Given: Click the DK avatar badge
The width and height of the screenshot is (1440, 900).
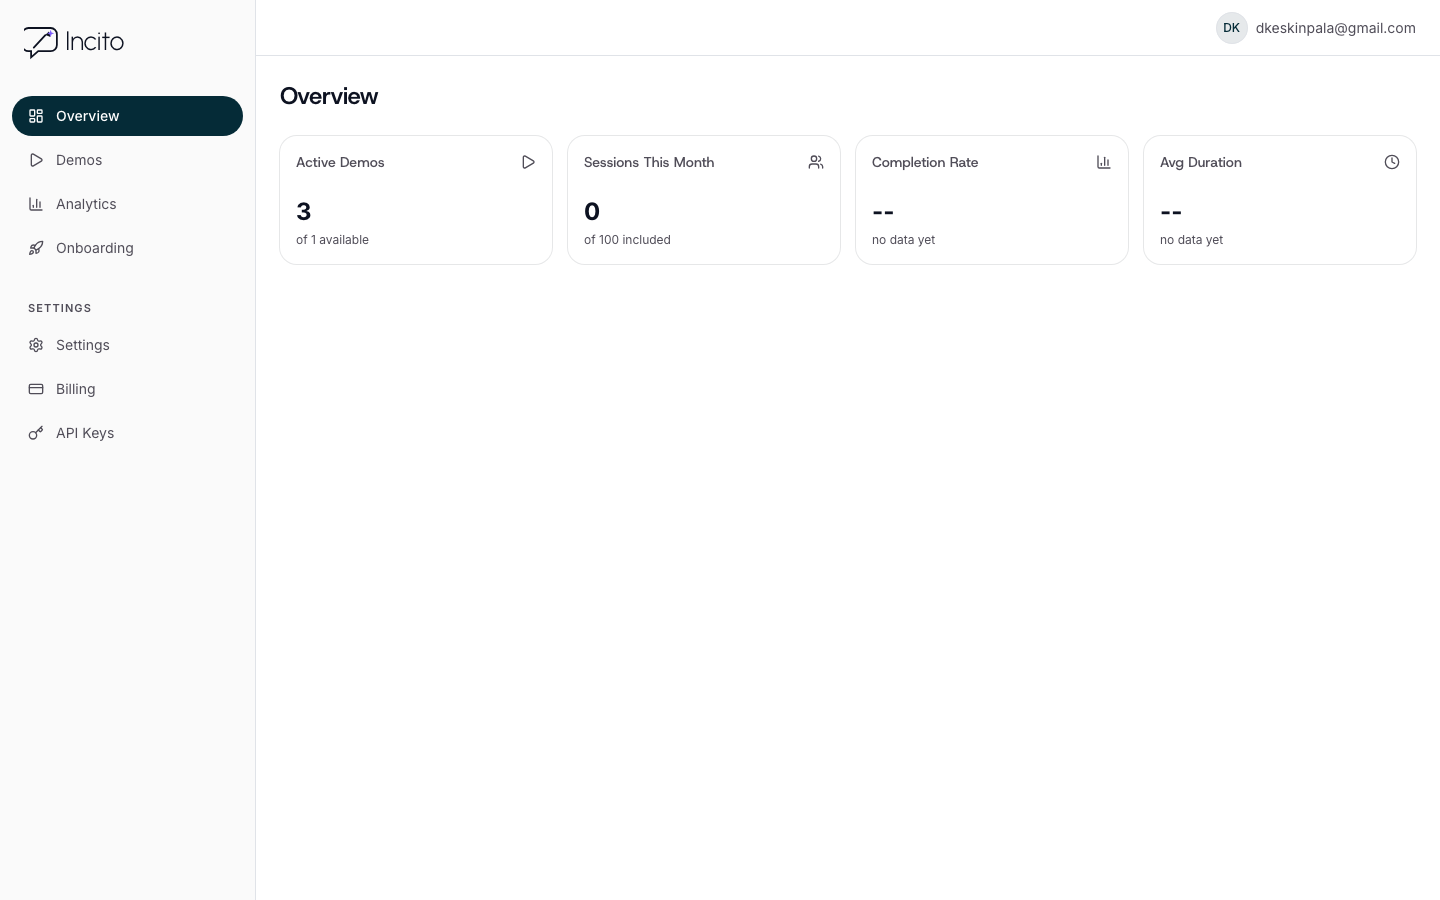Looking at the screenshot, I should (x=1231, y=28).
